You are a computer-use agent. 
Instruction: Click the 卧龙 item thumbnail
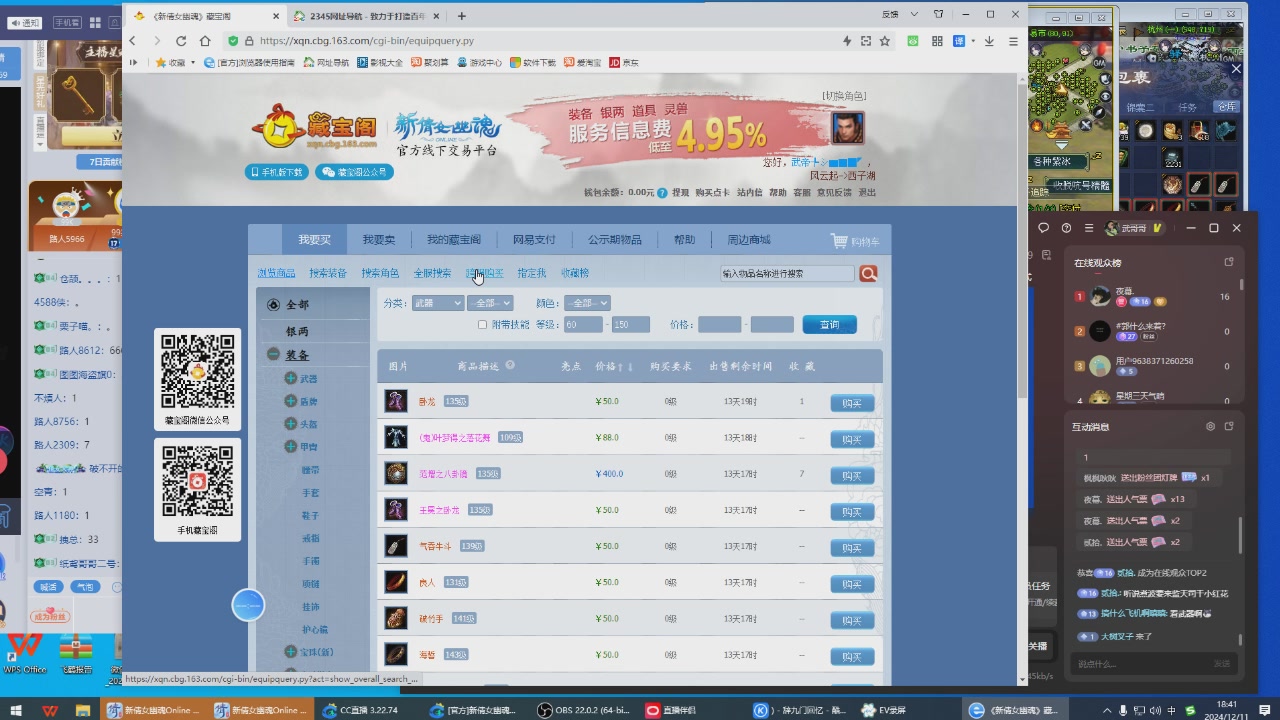(396, 401)
